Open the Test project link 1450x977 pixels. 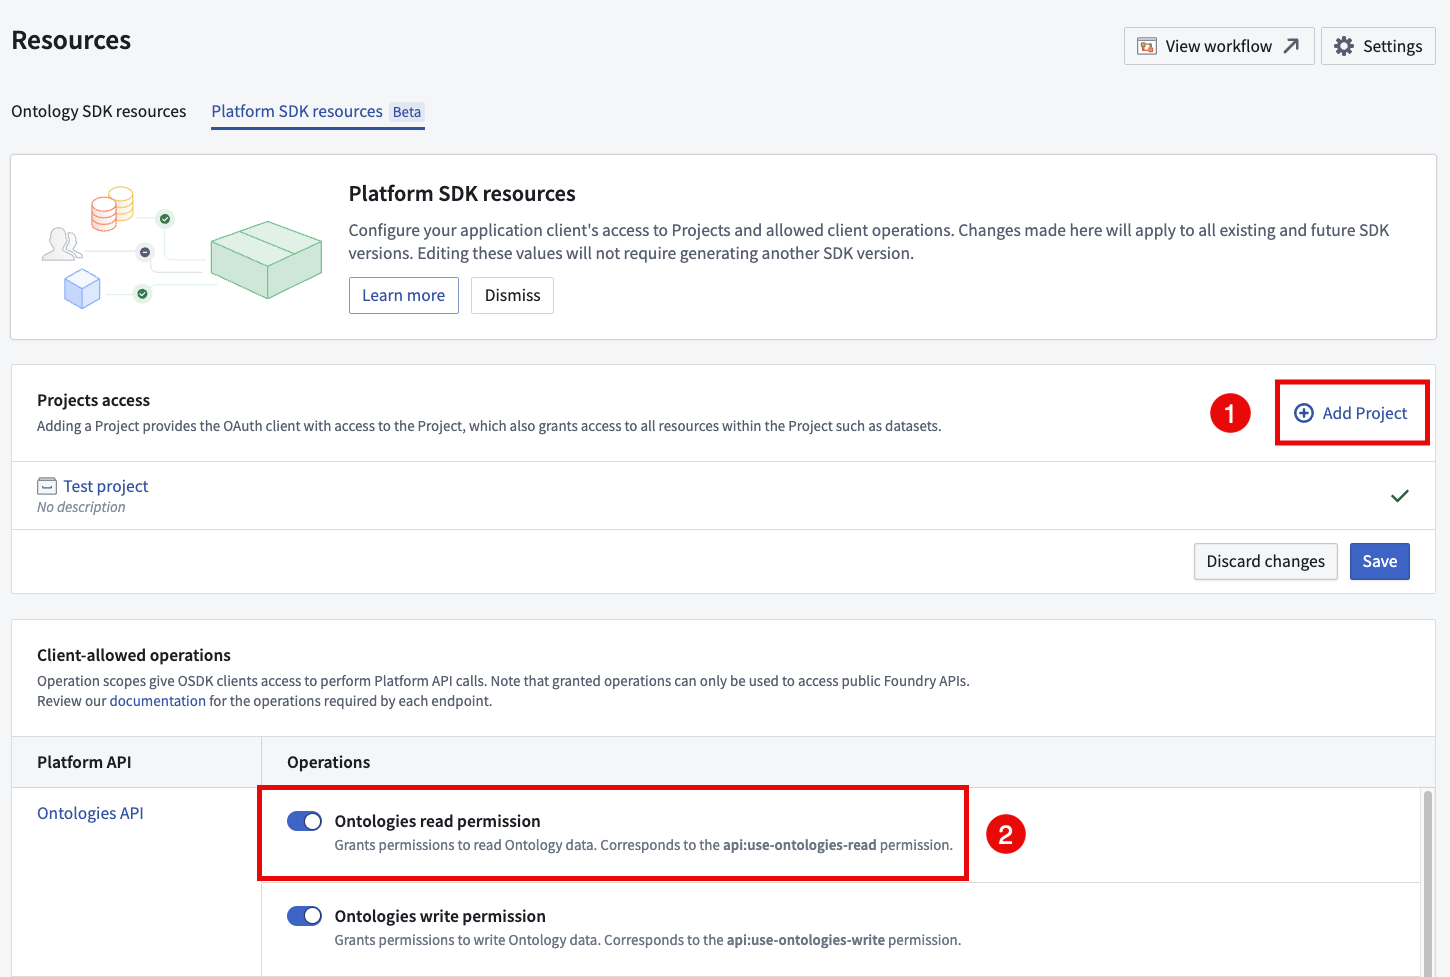(105, 485)
